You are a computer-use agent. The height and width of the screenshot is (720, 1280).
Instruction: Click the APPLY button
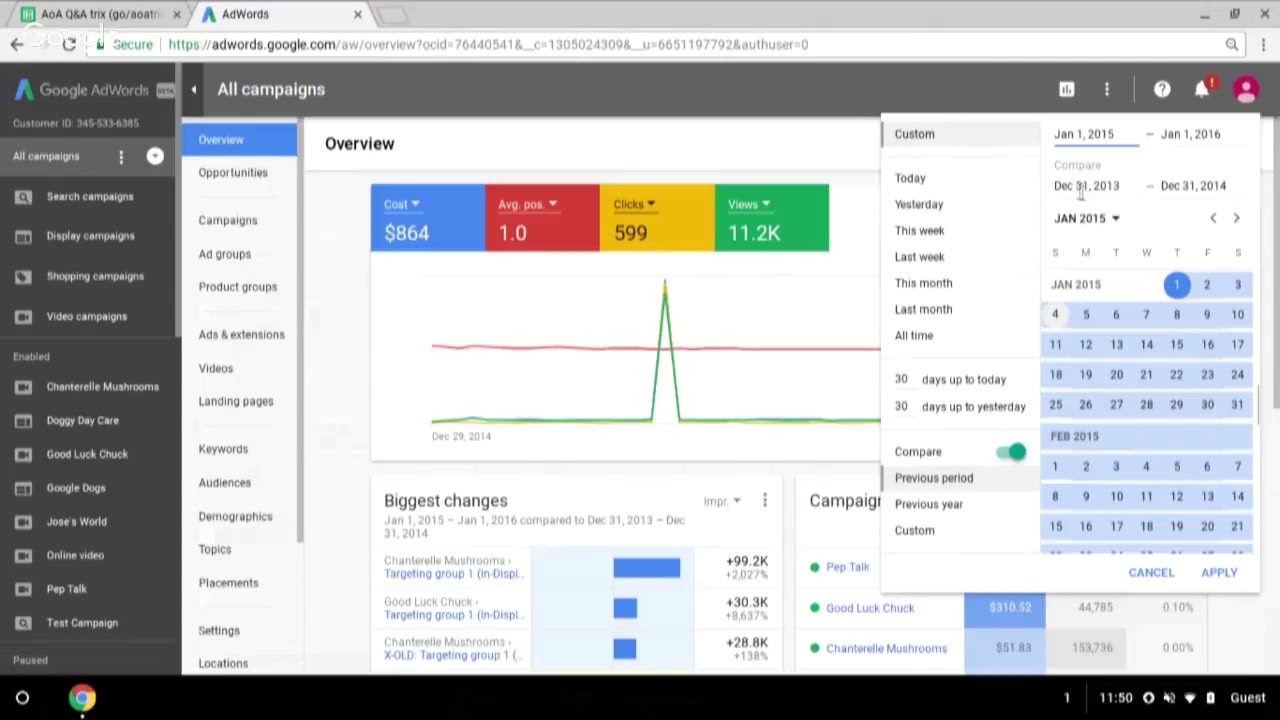point(1219,573)
